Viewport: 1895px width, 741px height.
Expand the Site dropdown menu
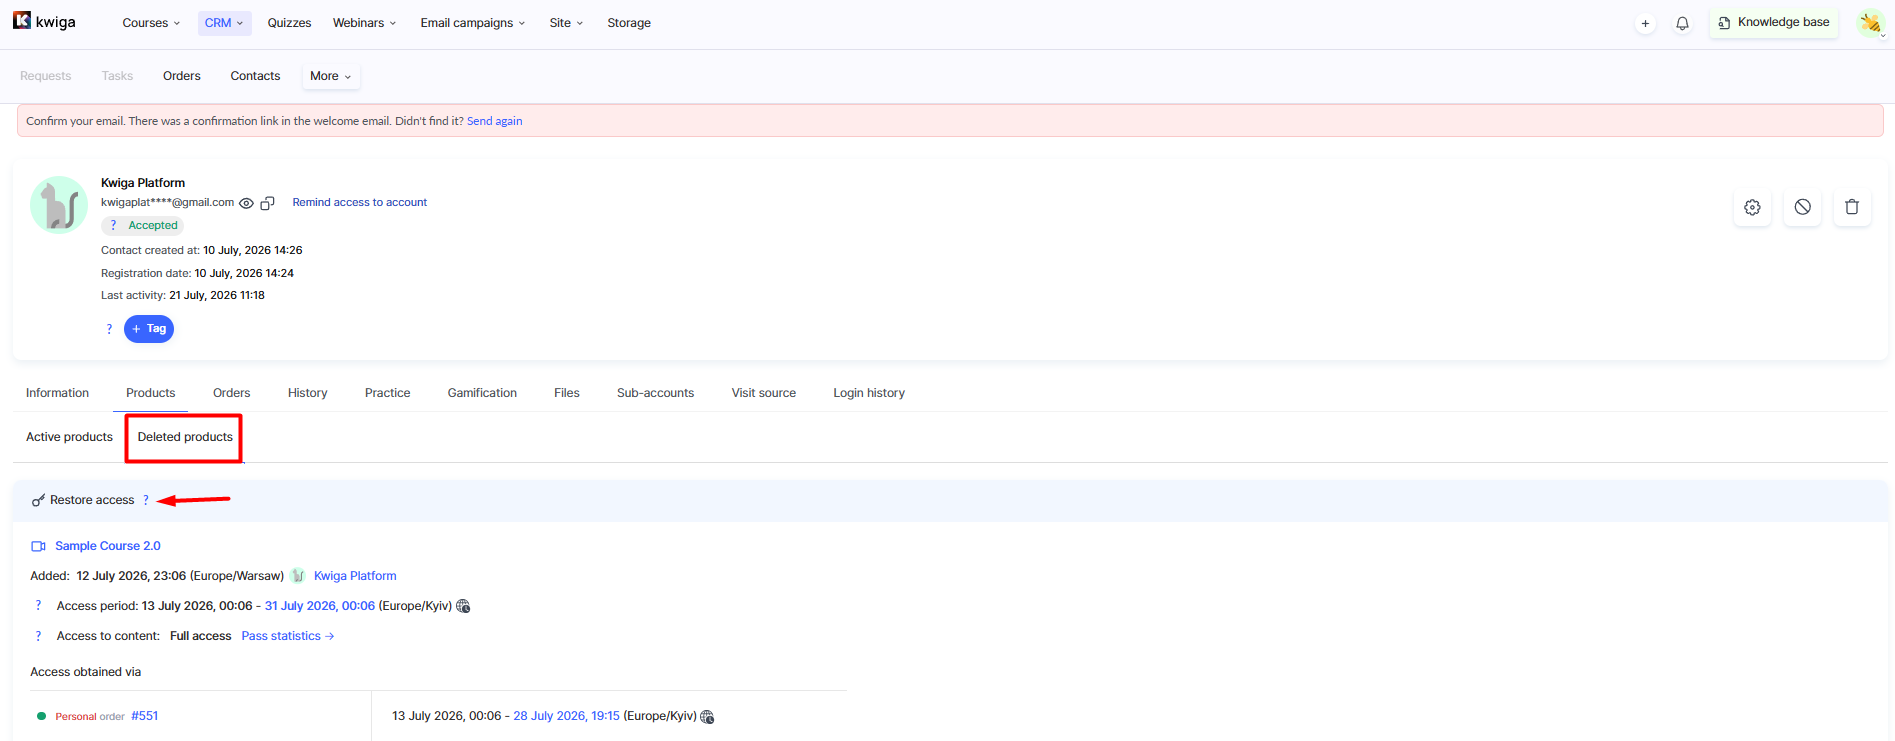click(566, 23)
